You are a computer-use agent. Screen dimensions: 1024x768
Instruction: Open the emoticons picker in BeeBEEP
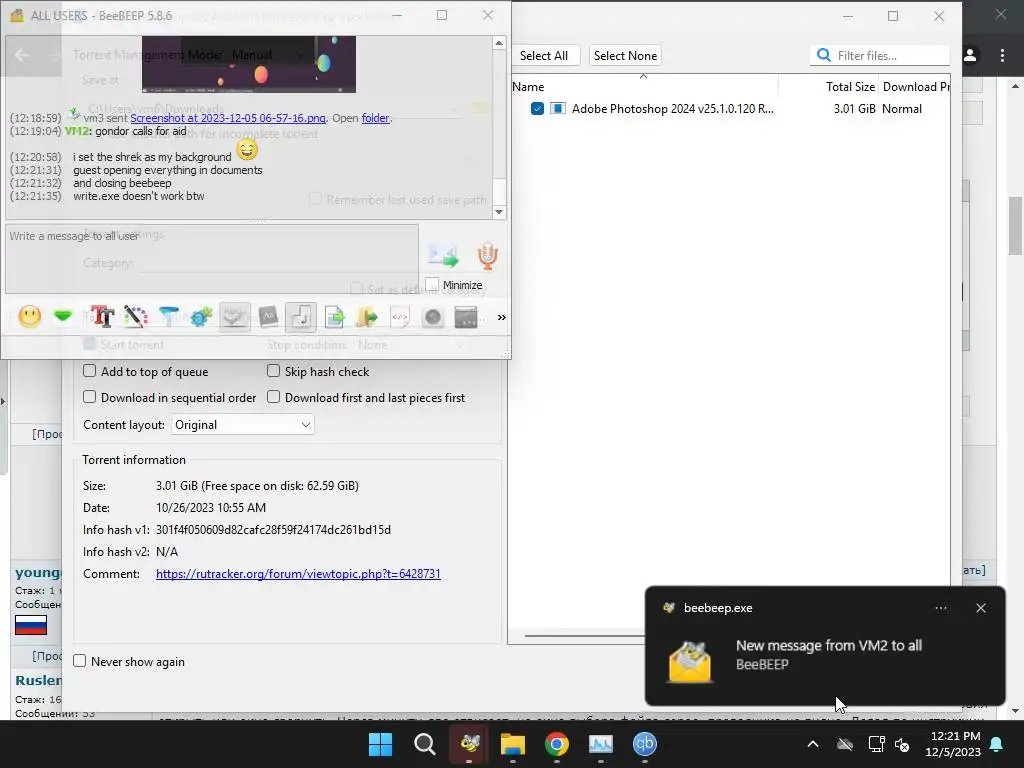click(x=29, y=317)
